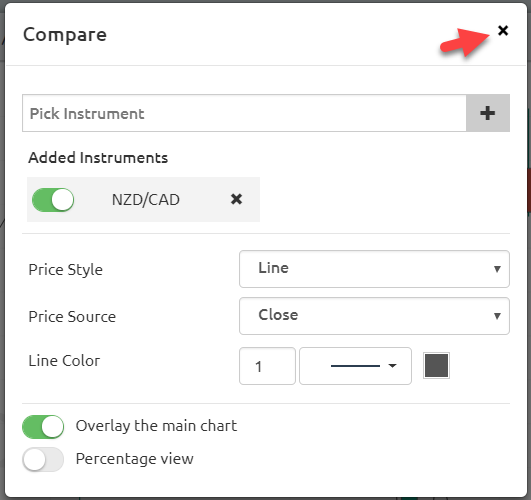
Task: Remove the NZD/CAD instrument
Action: coord(236,199)
